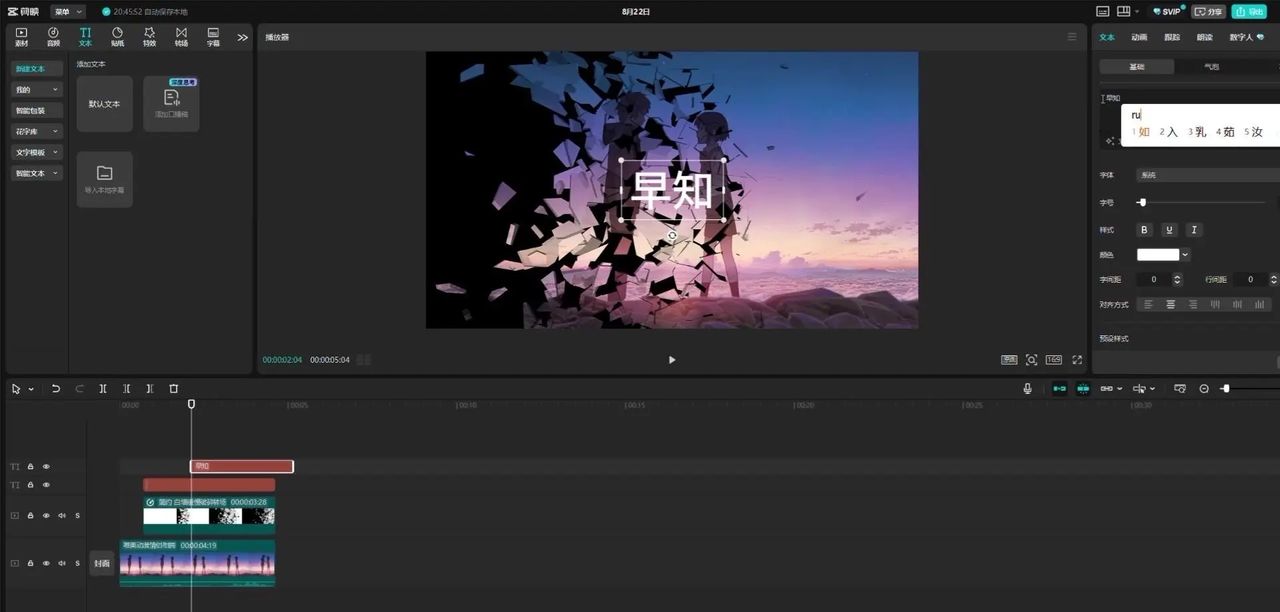
Task: Open the 转场 (Transitions) panel
Action: 181,37
